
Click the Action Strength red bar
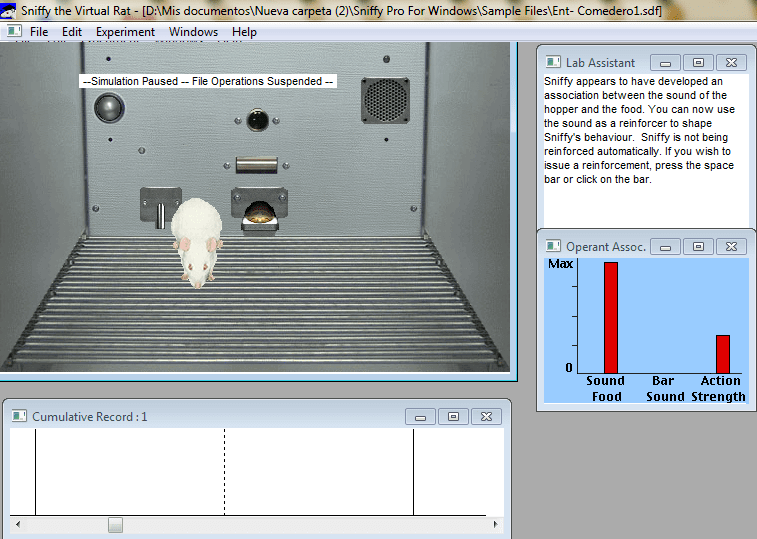[723, 354]
